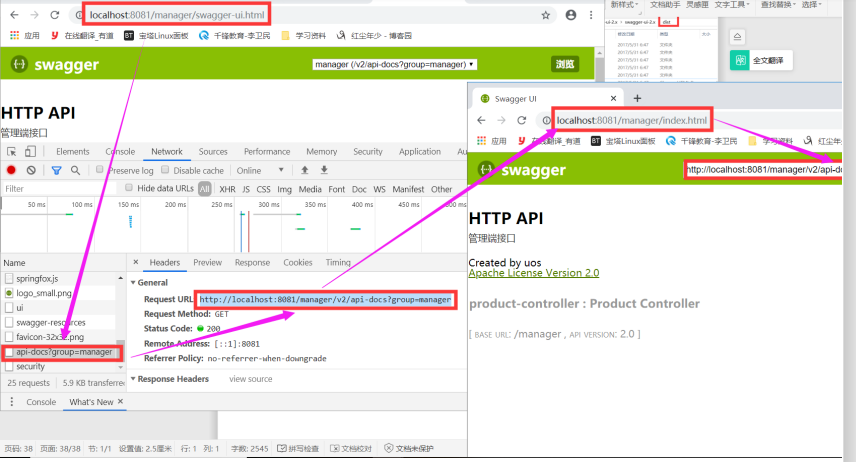
Task: Click the request list scrollbar down arrow
Action: coord(121,368)
